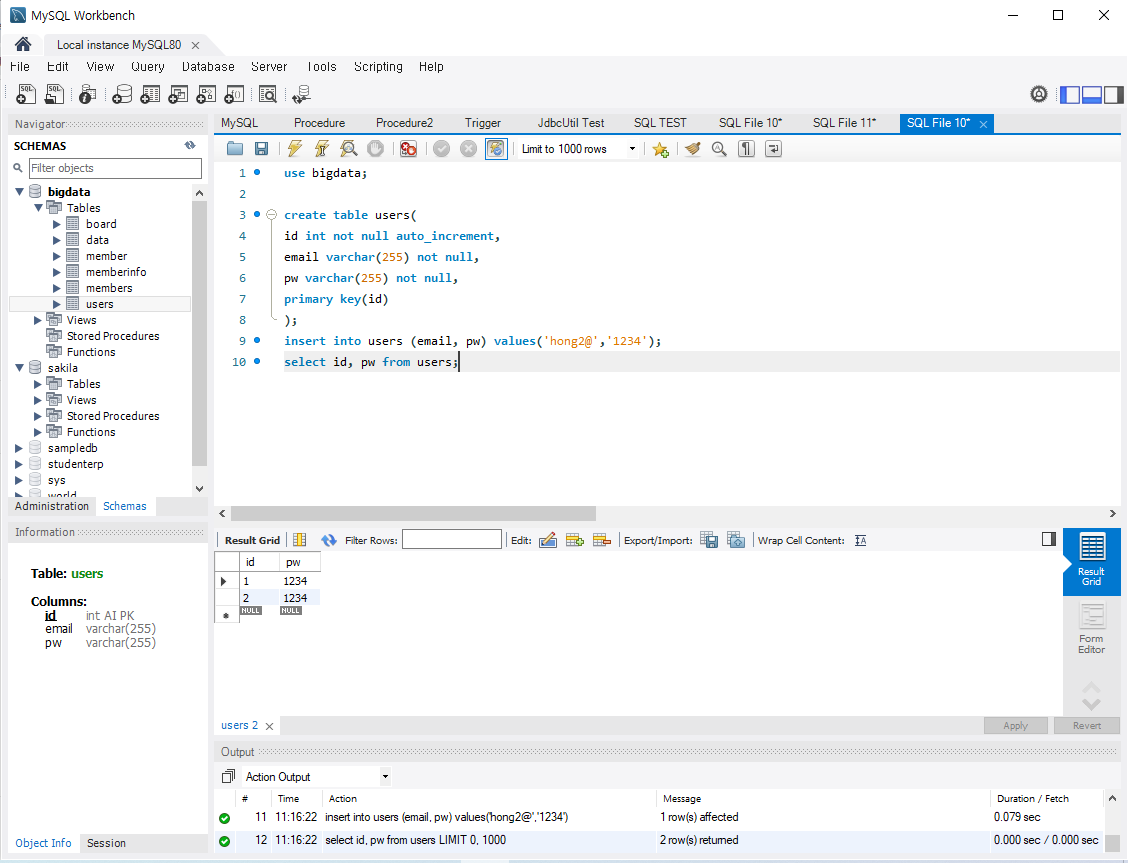Image resolution: width=1128 pixels, height=863 pixels.
Task: Beautify the SQL script icon
Action: tap(692, 149)
